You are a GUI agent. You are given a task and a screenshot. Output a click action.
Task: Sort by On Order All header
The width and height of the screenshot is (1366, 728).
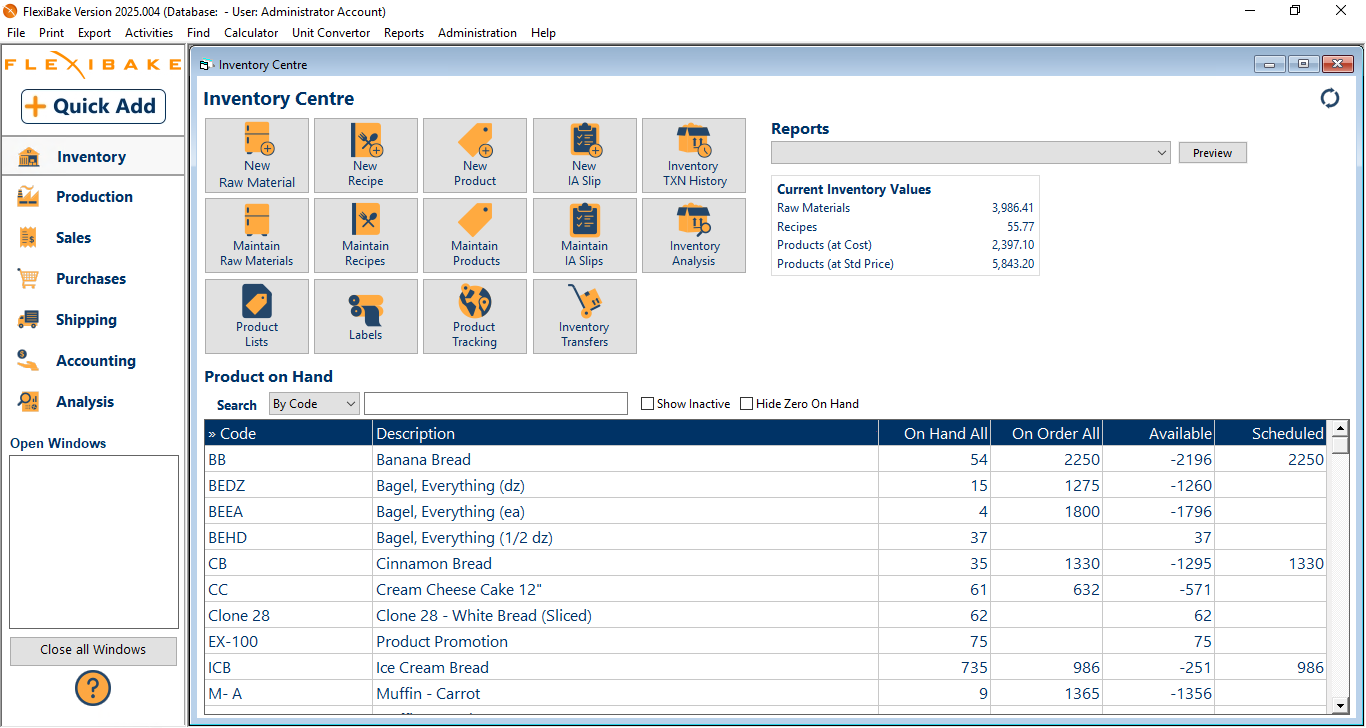(x=1046, y=433)
